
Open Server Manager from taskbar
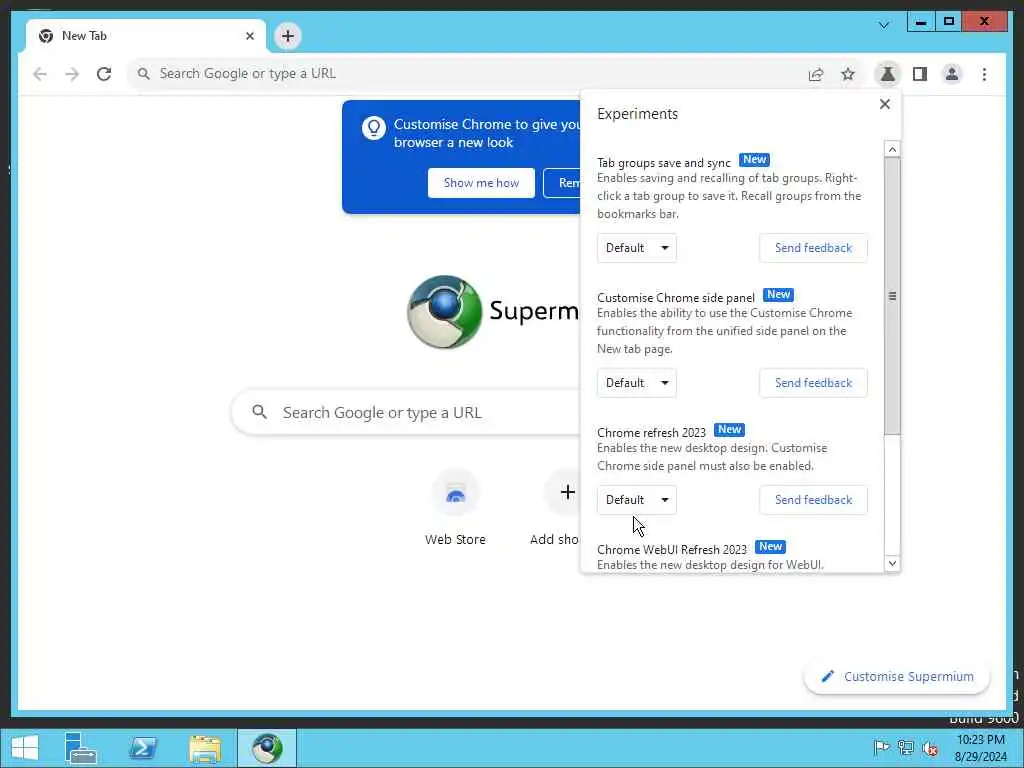point(80,748)
